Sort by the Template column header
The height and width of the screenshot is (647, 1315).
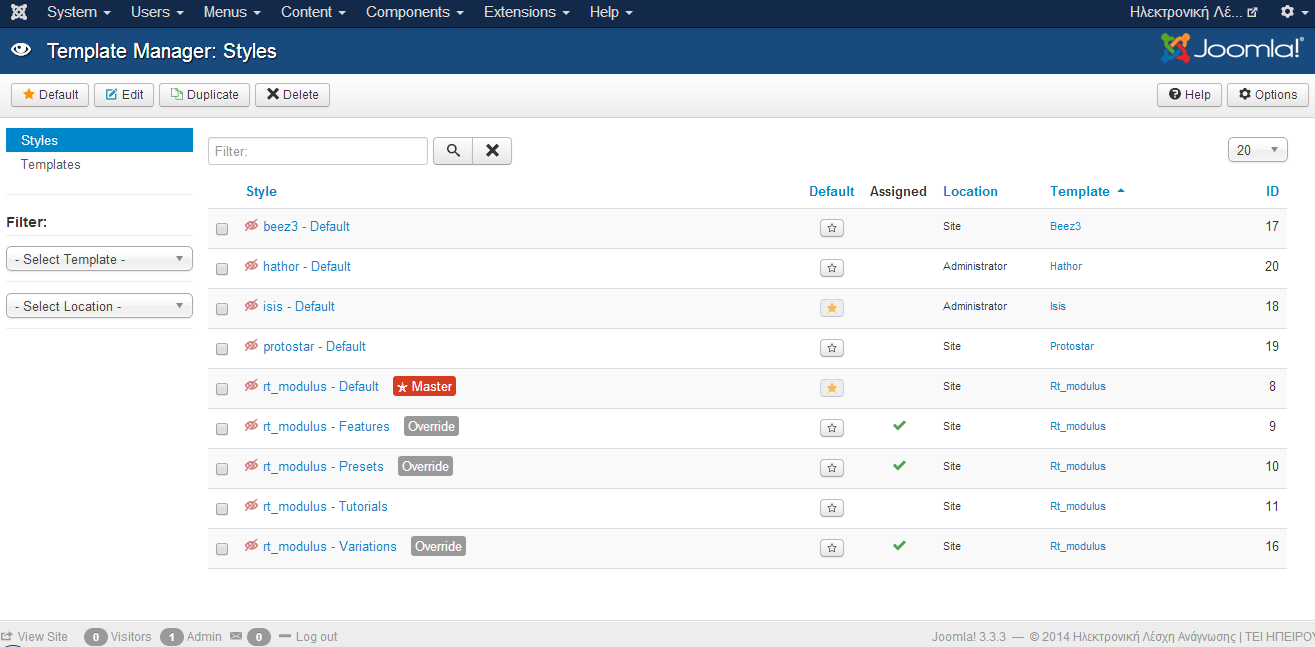coord(1080,191)
